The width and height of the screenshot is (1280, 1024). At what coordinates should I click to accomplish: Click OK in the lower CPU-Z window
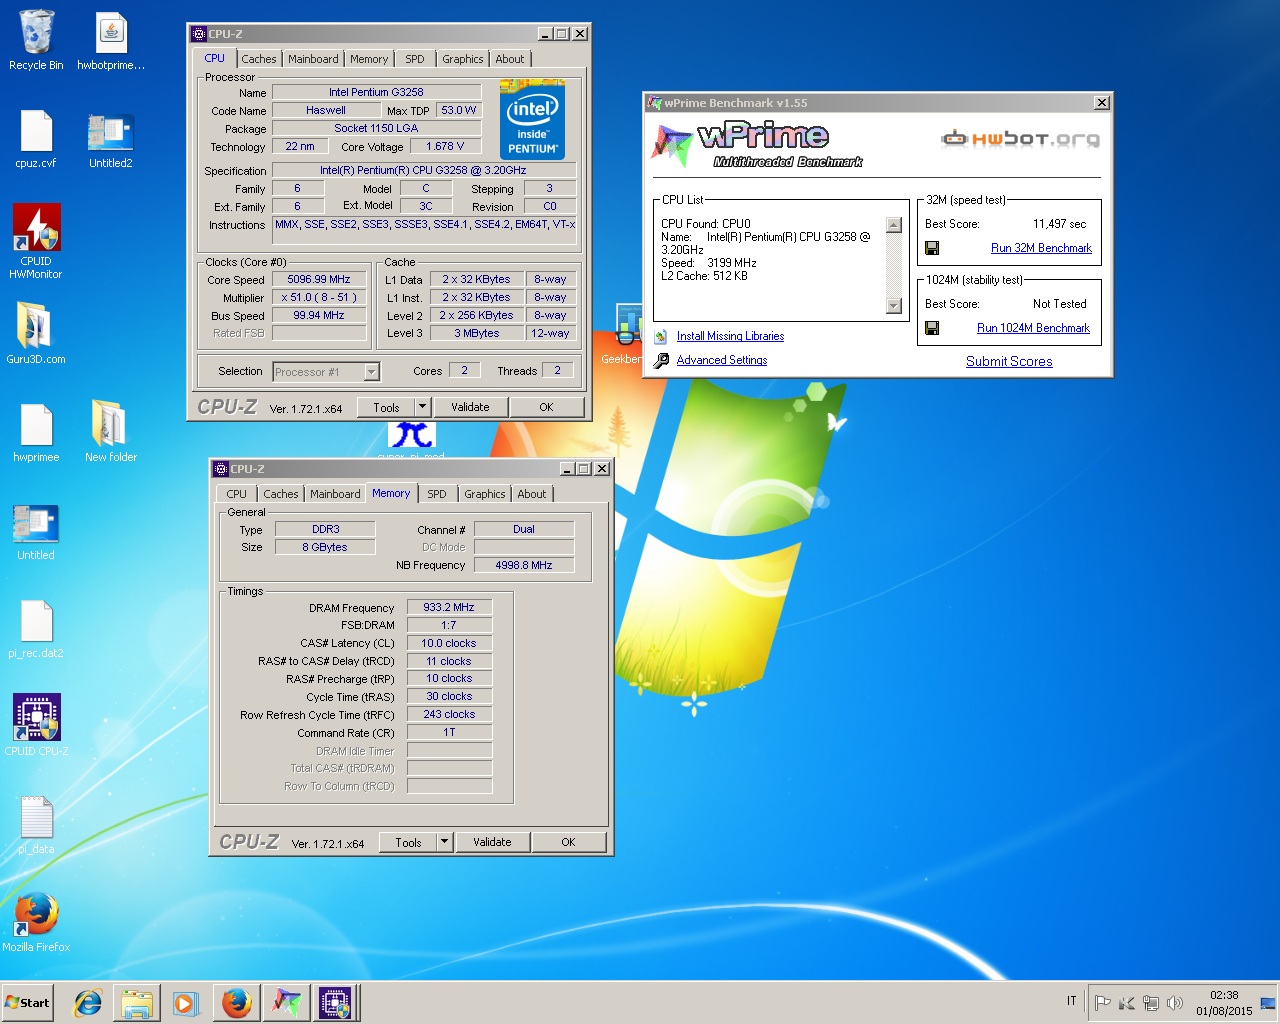568,842
